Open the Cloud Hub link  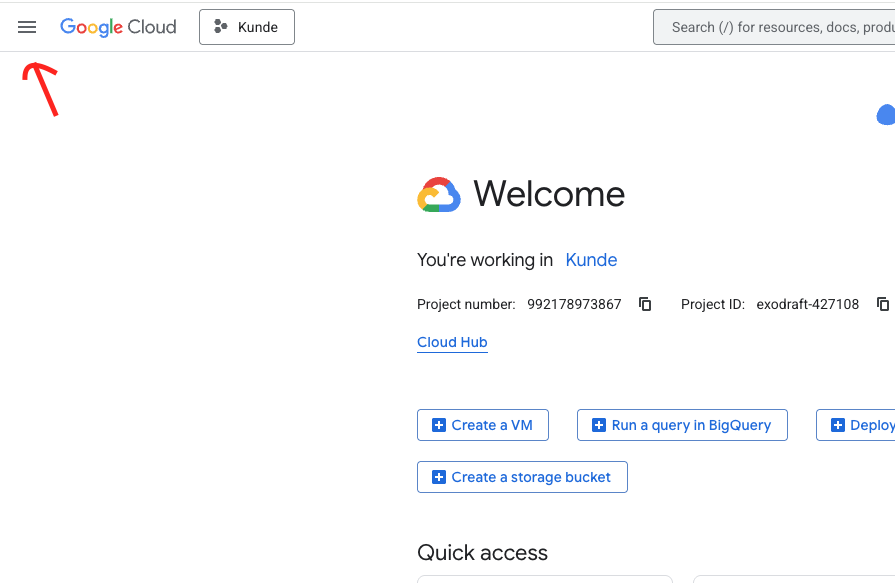(452, 342)
